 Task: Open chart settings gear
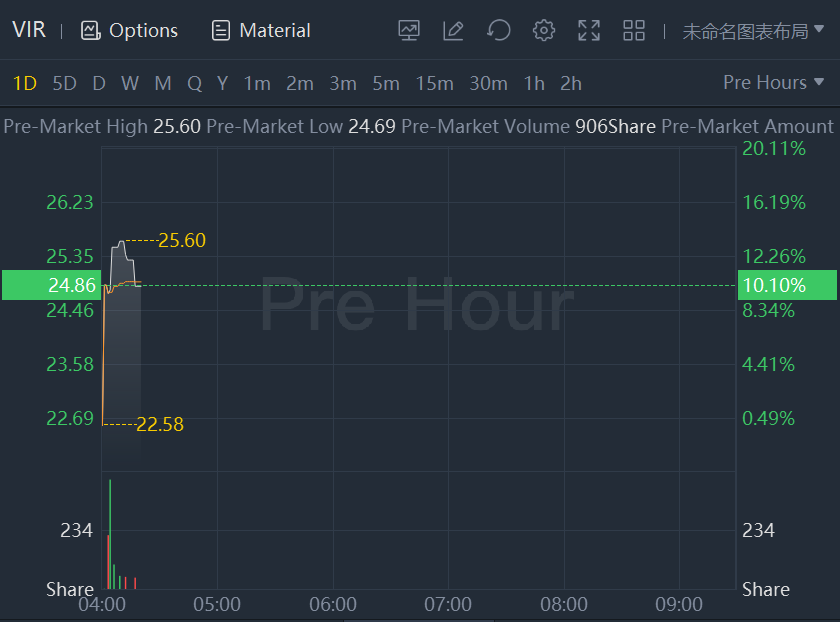click(544, 30)
